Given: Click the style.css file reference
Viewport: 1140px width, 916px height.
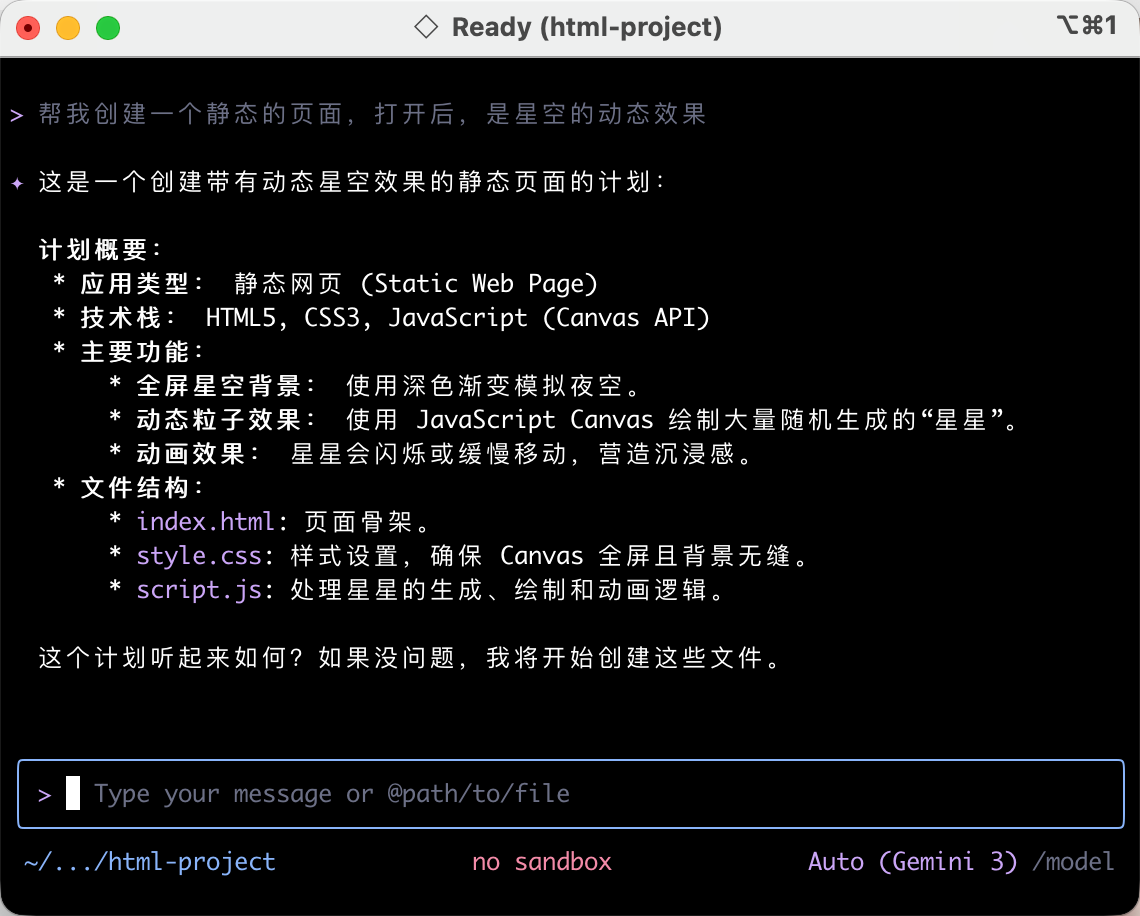Looking at the screenshot, I should click(x=198, y=555).
